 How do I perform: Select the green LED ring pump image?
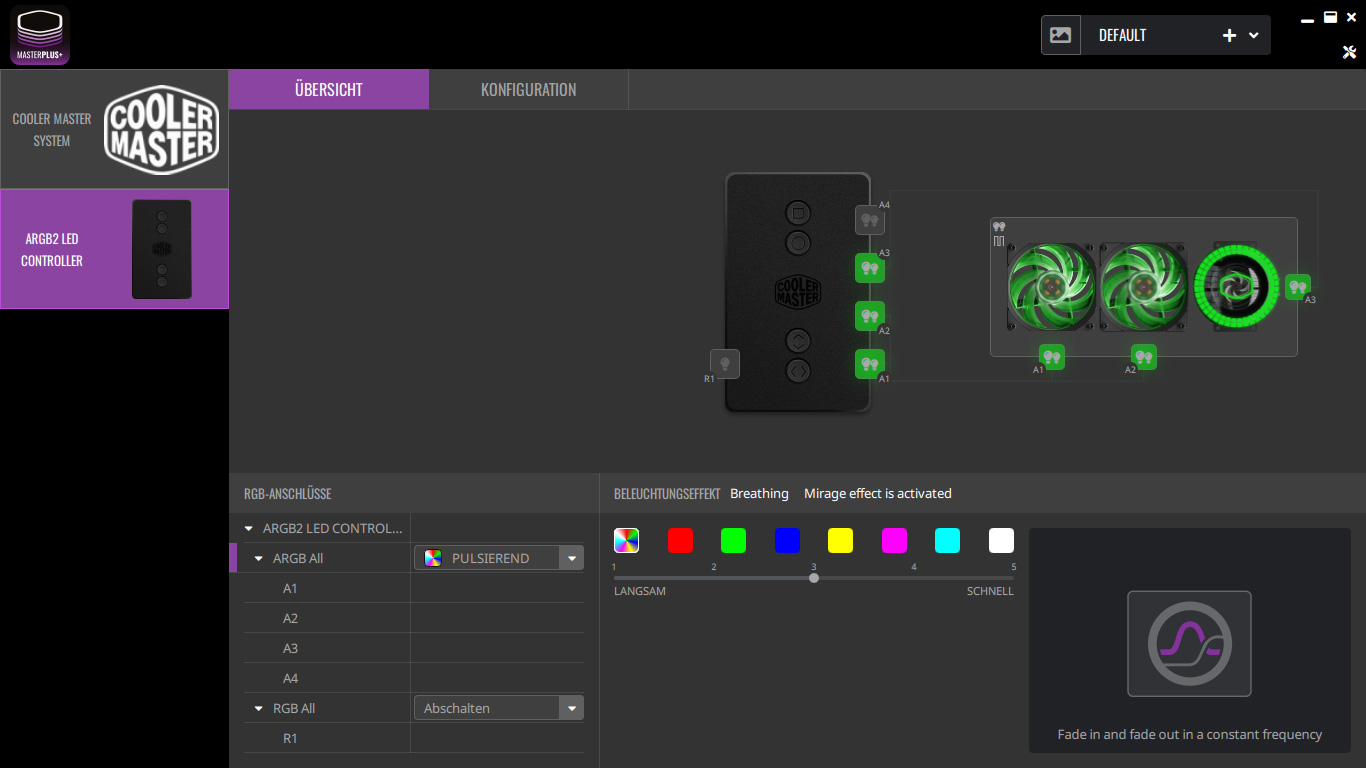tap(1237, 288)
